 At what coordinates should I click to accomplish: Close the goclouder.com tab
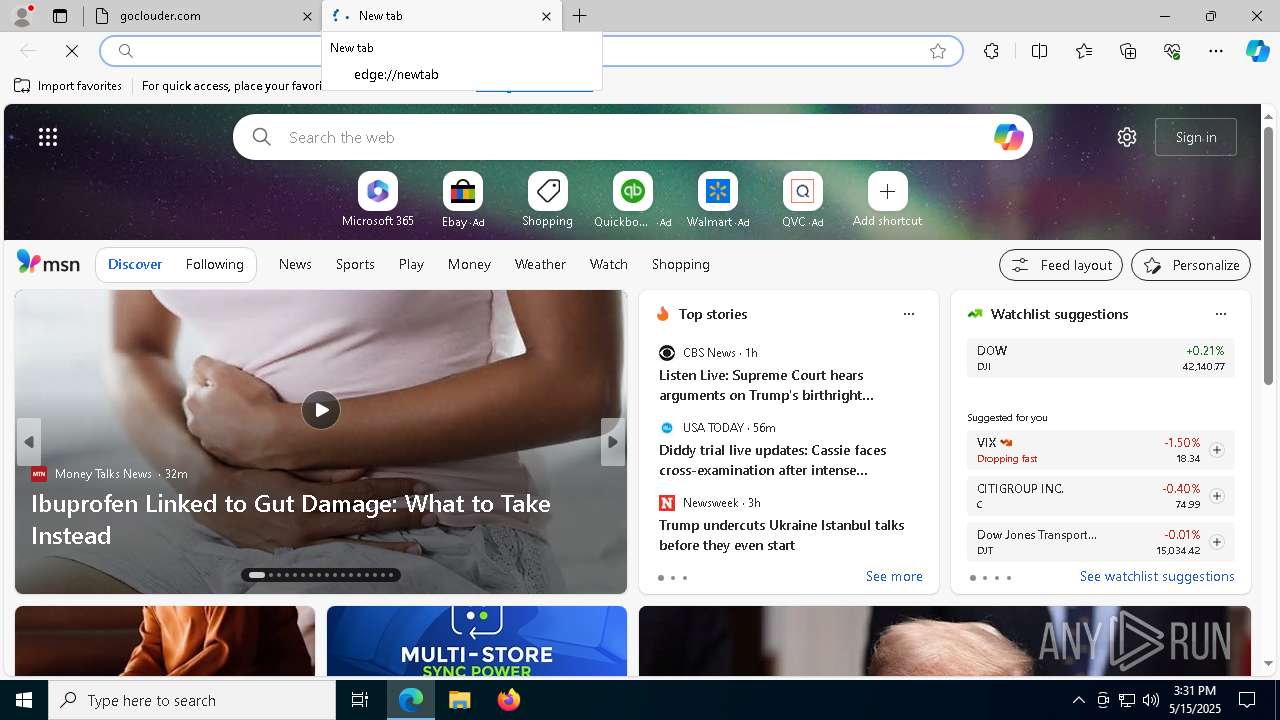[x=307, y=16]
